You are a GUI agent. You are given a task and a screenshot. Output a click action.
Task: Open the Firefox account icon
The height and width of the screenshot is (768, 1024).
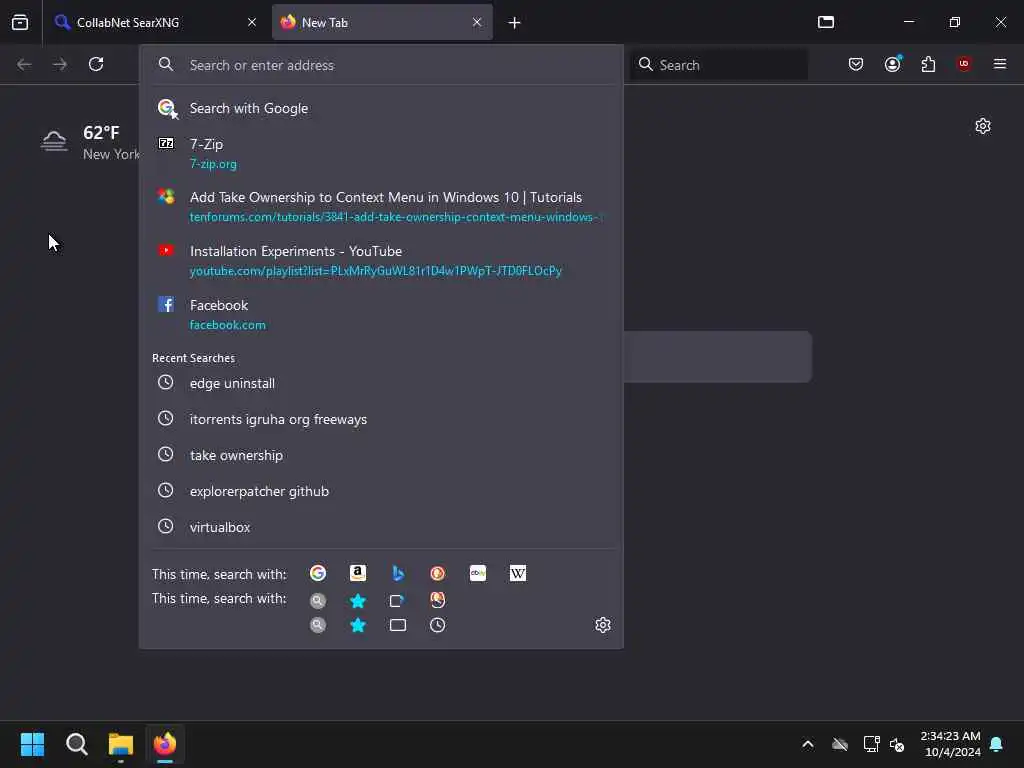pos(892,64)
